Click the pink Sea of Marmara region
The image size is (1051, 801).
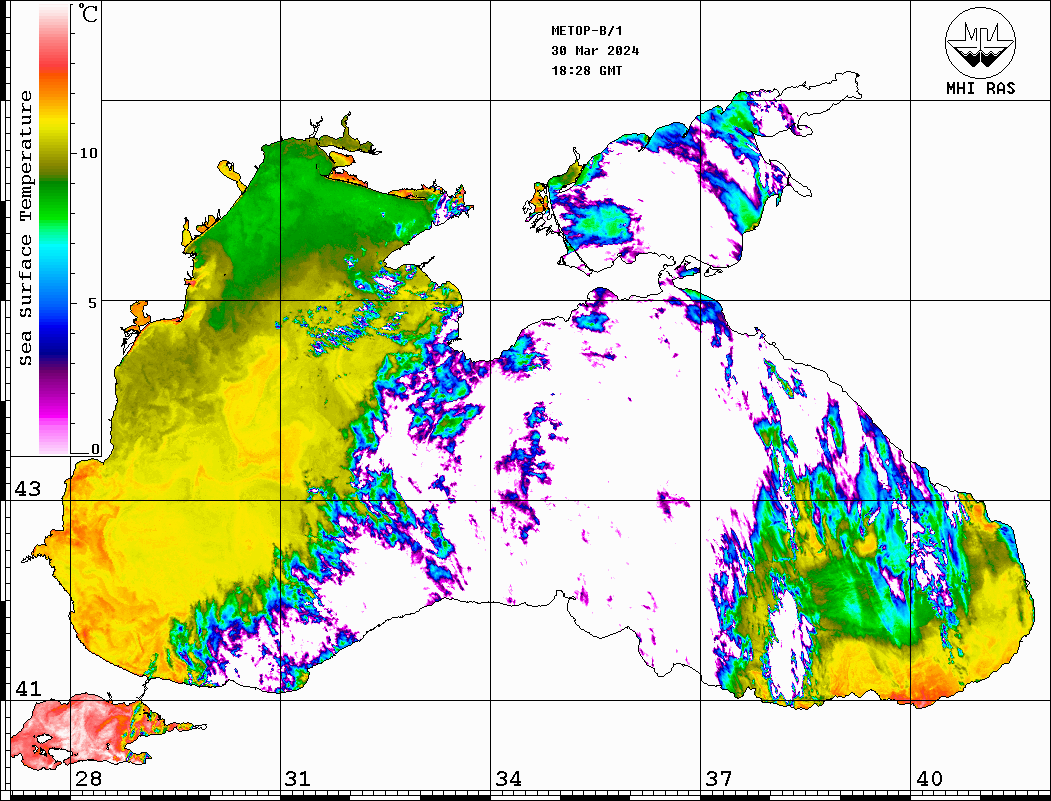click(x=80, y=729)
